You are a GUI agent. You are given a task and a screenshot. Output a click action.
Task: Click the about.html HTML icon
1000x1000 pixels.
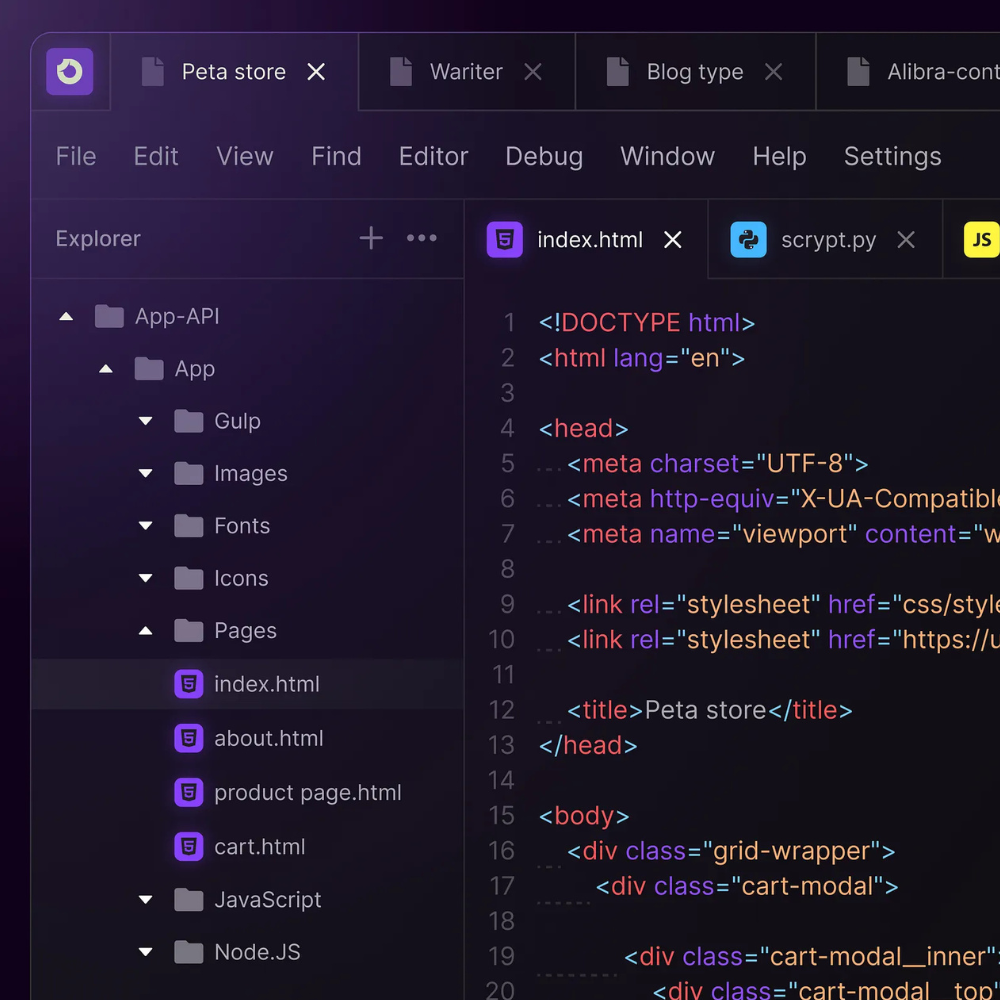(x=189, y=738)
